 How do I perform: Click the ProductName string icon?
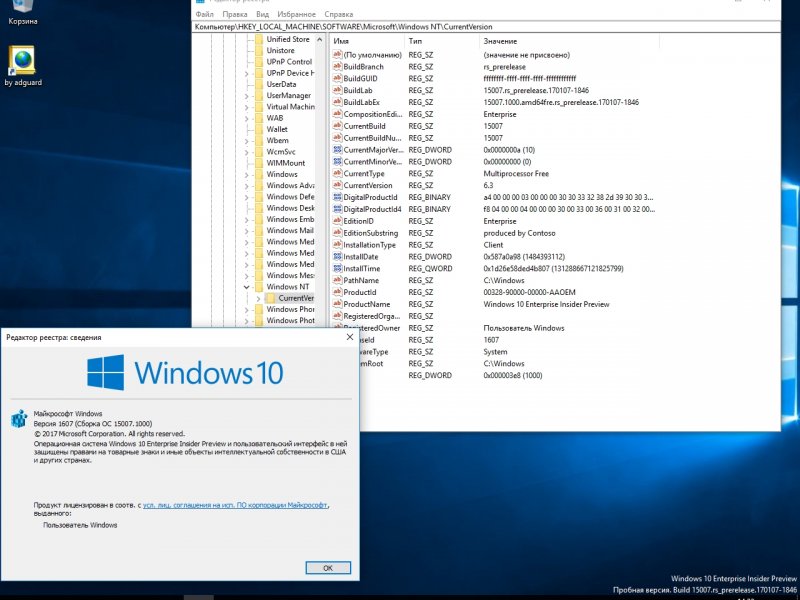click(337, 304)
